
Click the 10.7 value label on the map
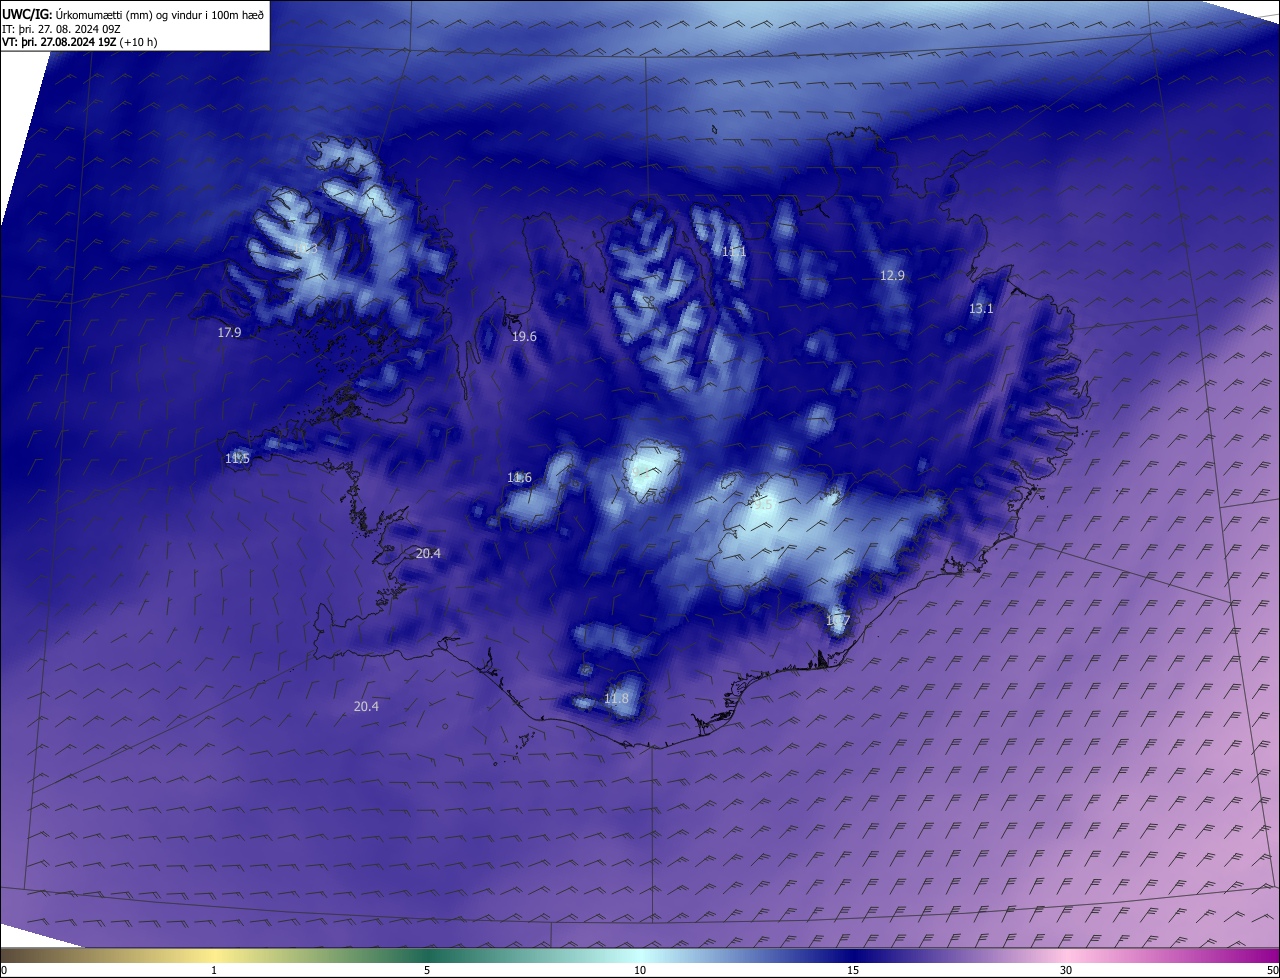tap(837, 622)
